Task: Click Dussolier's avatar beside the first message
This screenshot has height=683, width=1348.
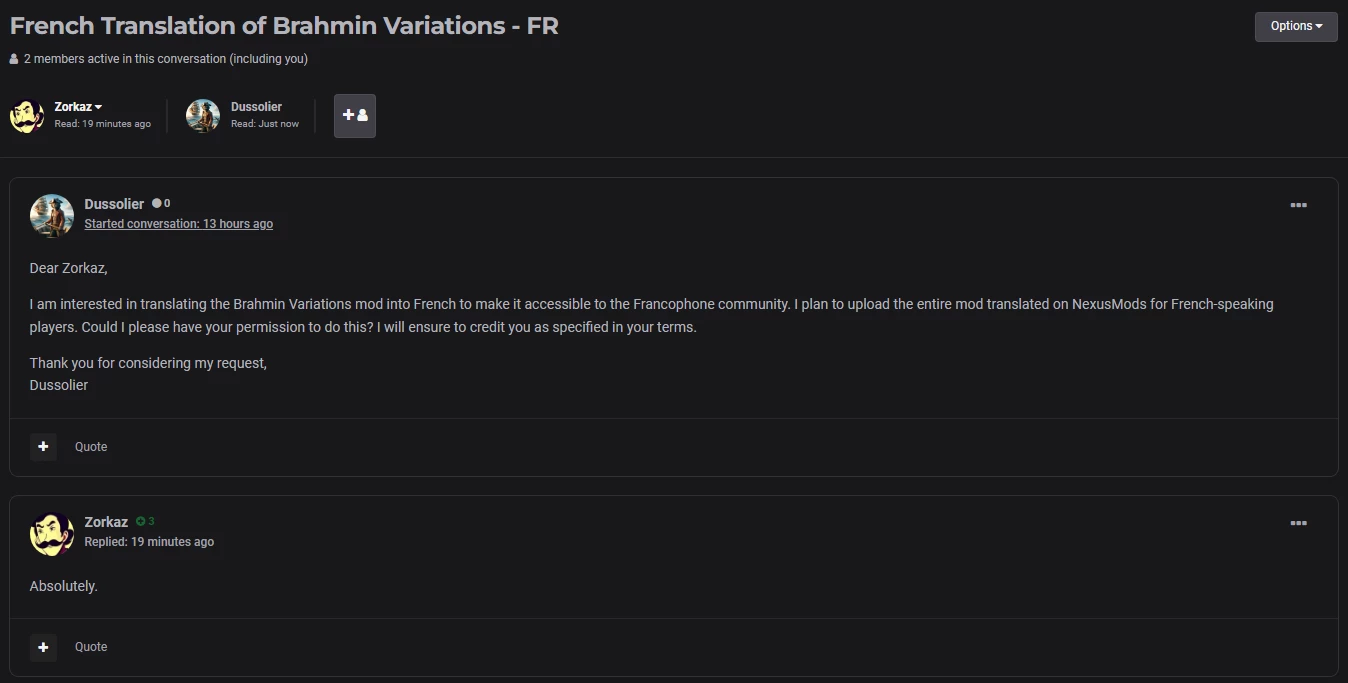Action: tap(52, 216)
